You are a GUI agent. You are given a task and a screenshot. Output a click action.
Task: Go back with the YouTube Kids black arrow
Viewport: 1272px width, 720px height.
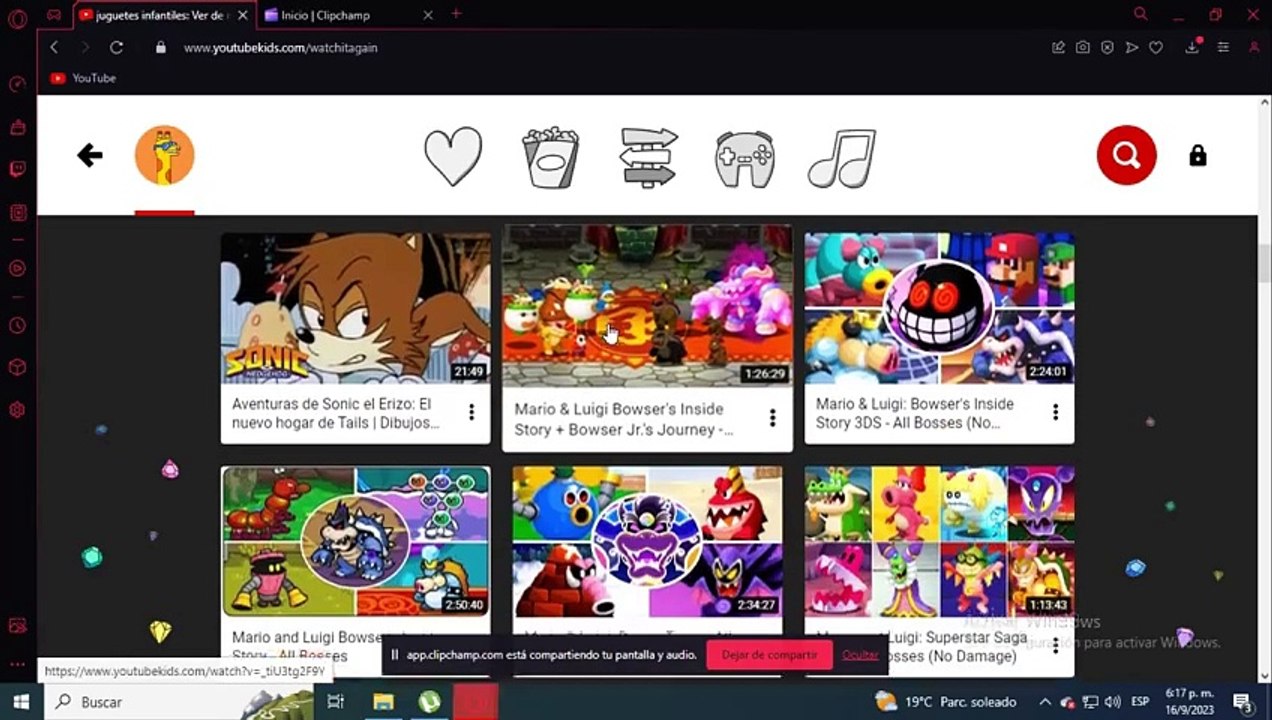(x=90, y=155)
